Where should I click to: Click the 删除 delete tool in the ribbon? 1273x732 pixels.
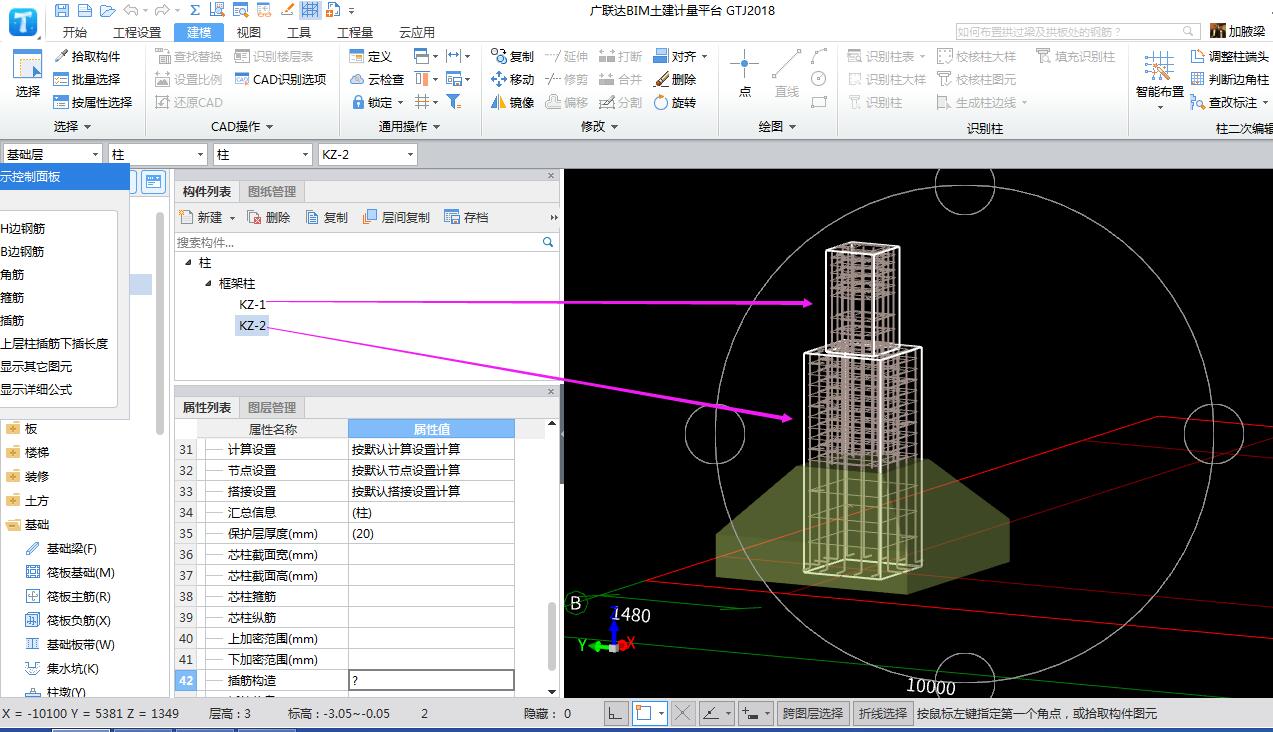coord(675,79)
